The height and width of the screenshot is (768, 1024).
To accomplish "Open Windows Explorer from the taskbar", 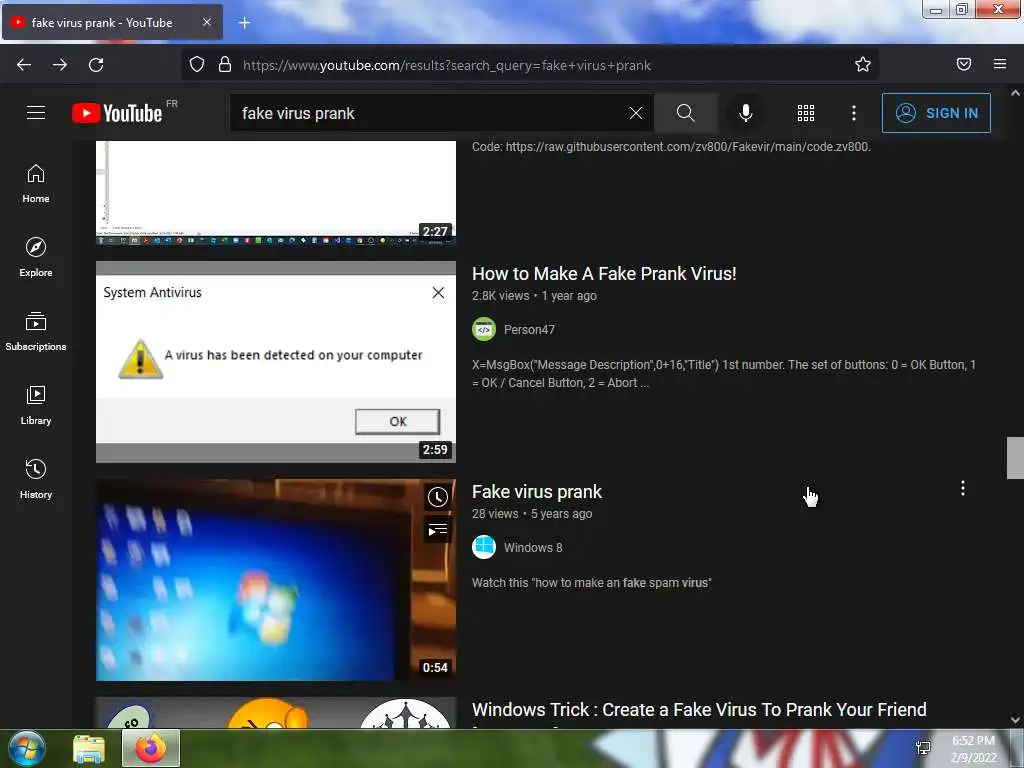I will click(x=89, y=748).
